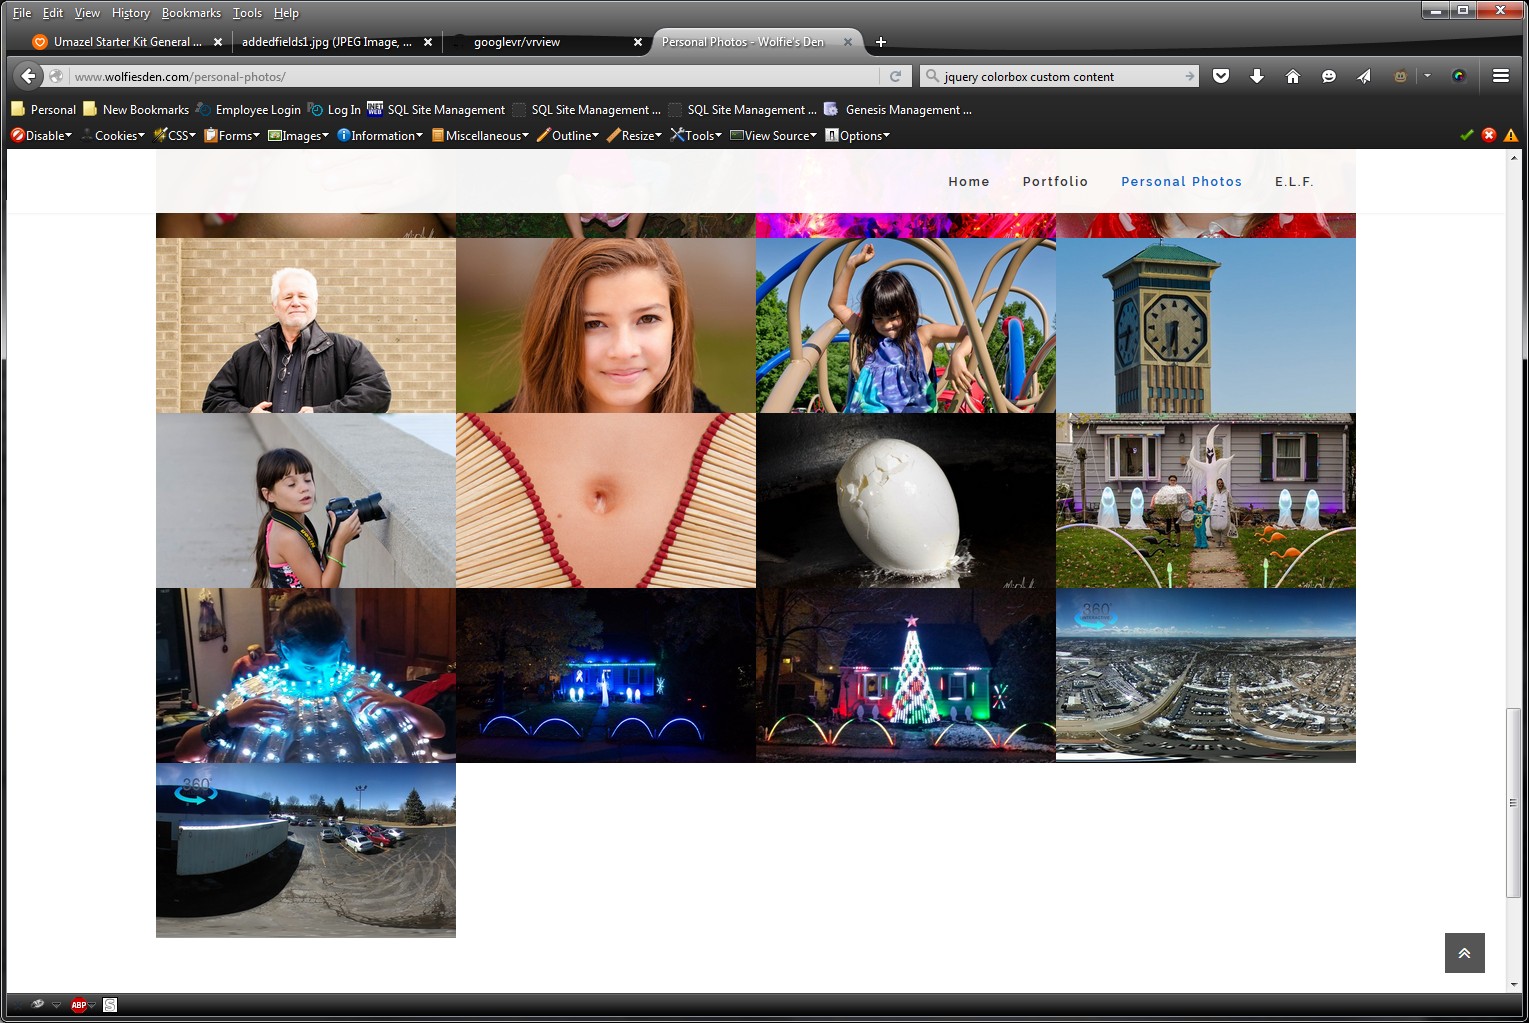The height and width of the screenshot is (1023, 1529).
Task: Open the Edit menu
Action: click(x=53, y=13)
